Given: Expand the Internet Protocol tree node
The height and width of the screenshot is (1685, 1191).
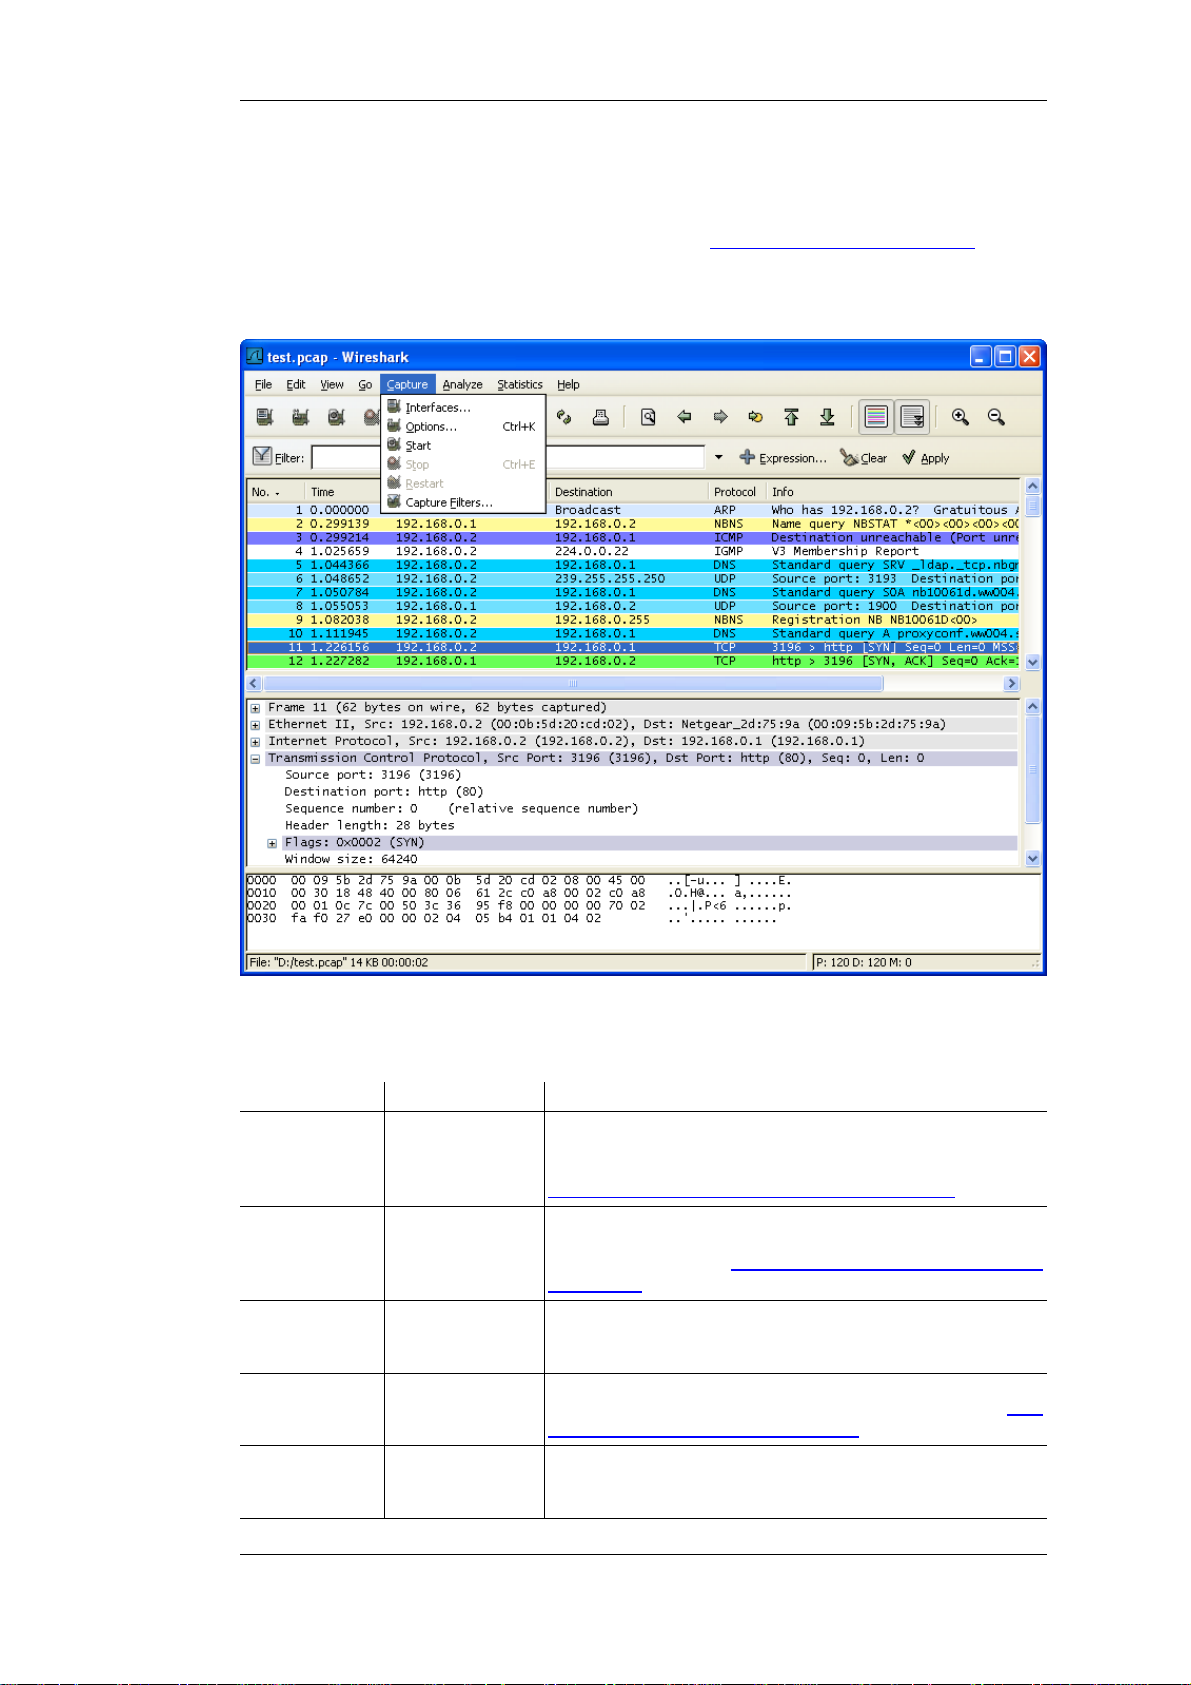Looking at the screenshot, I should pyautogui.click(x=256, y=742).
